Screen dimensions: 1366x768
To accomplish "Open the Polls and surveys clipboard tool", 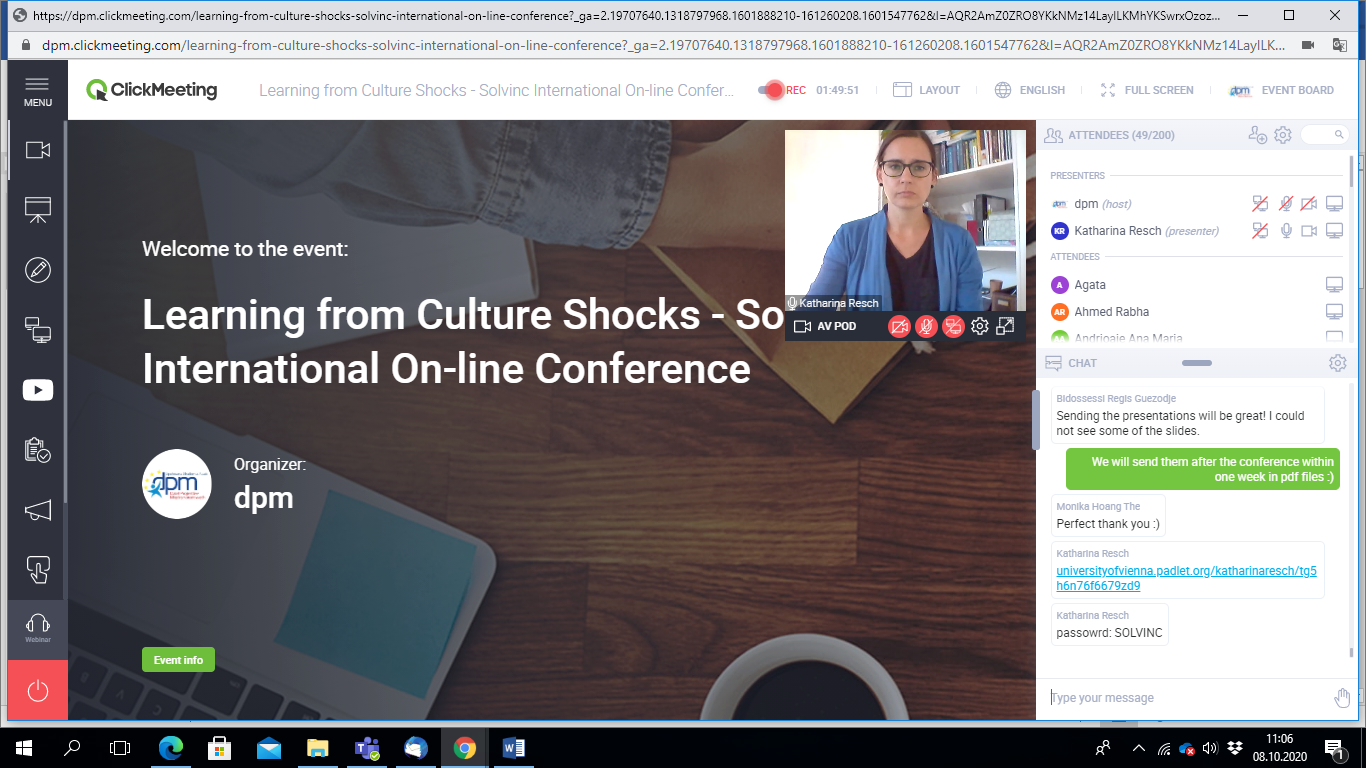I will click(38, 450).
